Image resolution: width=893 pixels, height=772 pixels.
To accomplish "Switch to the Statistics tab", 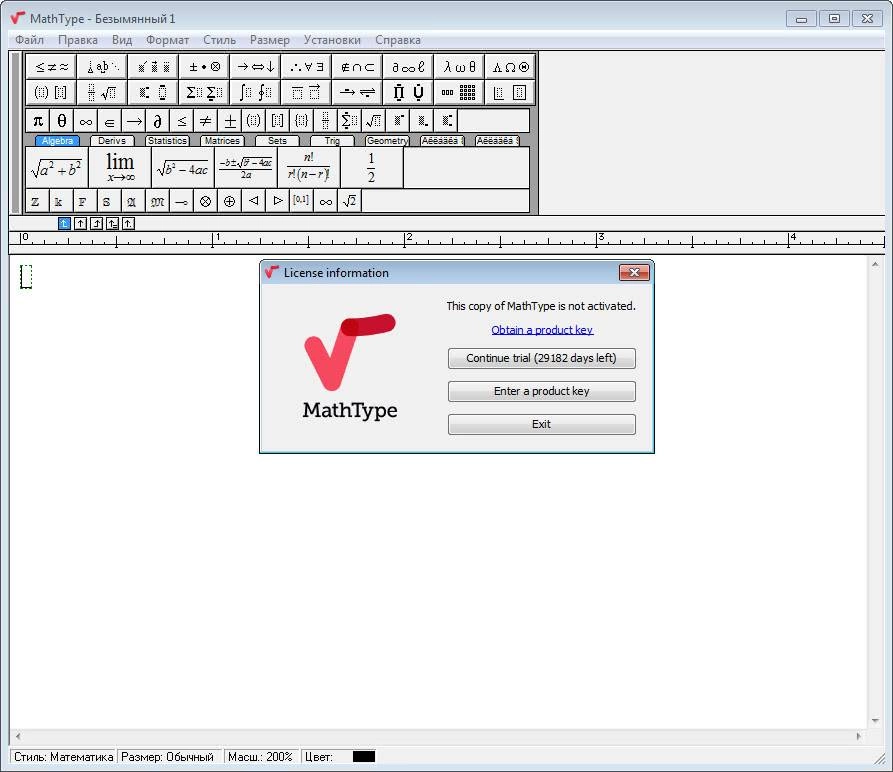I will [167, 141].
